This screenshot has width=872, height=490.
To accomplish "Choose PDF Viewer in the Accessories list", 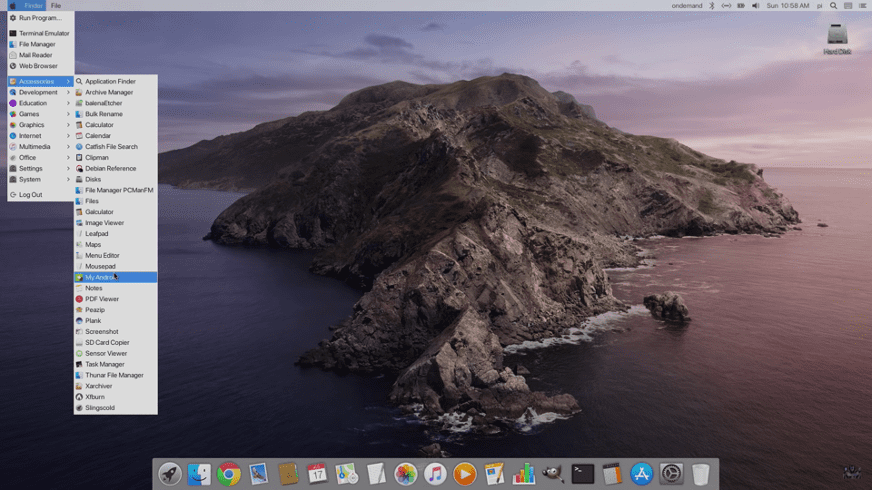I will pyautogui.click(x=102, y=299).
